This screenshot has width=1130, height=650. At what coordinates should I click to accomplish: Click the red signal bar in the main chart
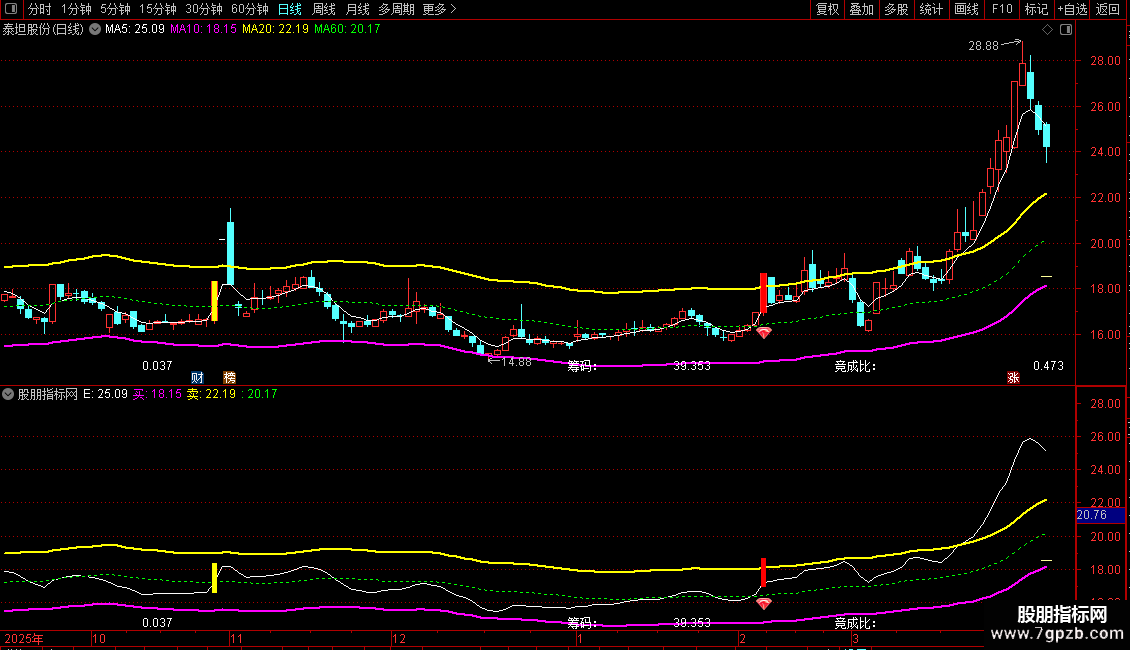click(763, 293)
